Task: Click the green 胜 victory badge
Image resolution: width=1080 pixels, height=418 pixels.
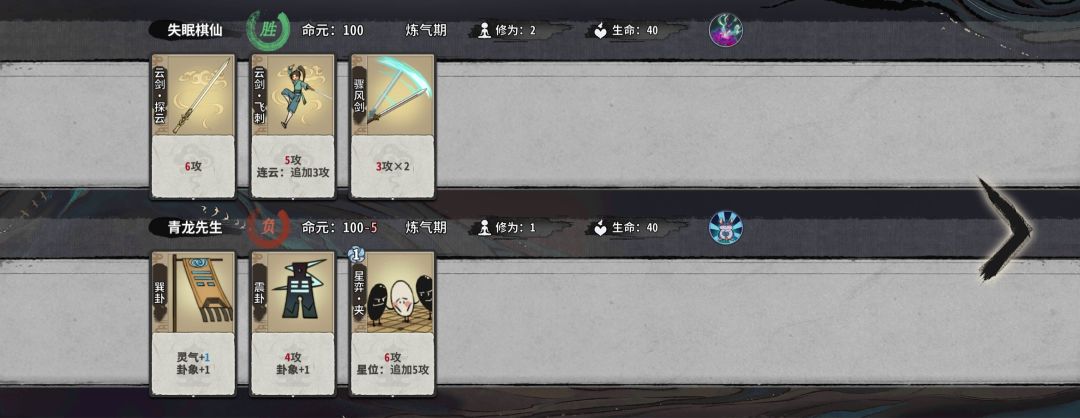Action: (x=267, y=30)
